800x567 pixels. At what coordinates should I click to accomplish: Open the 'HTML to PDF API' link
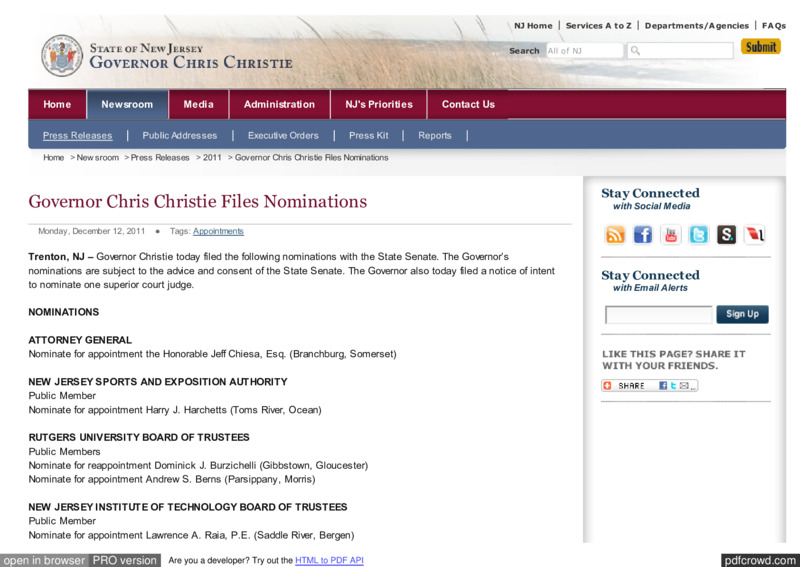pyautogui.click(x=329, y=560)
